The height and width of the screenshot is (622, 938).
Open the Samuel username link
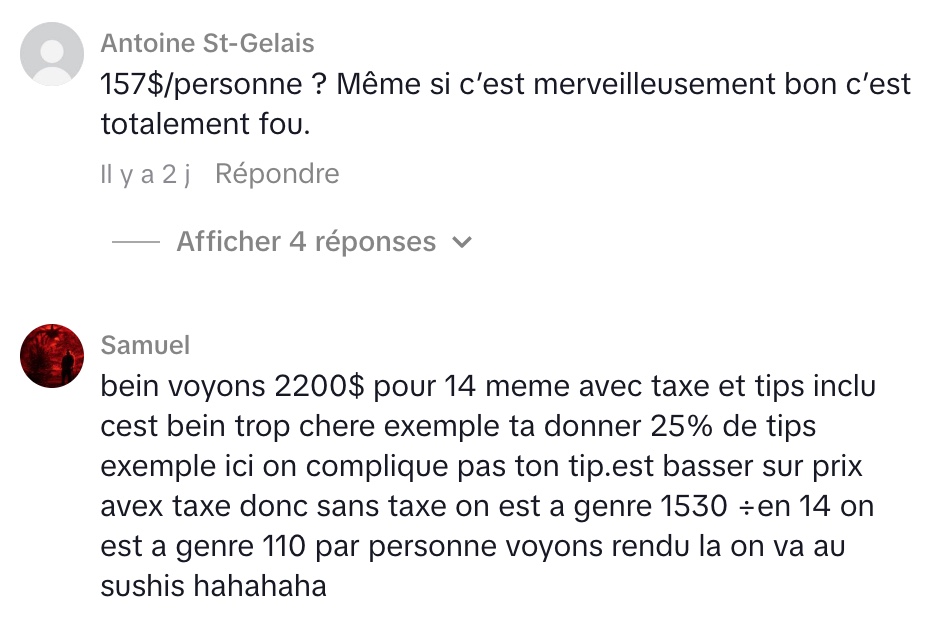(145, 345)
